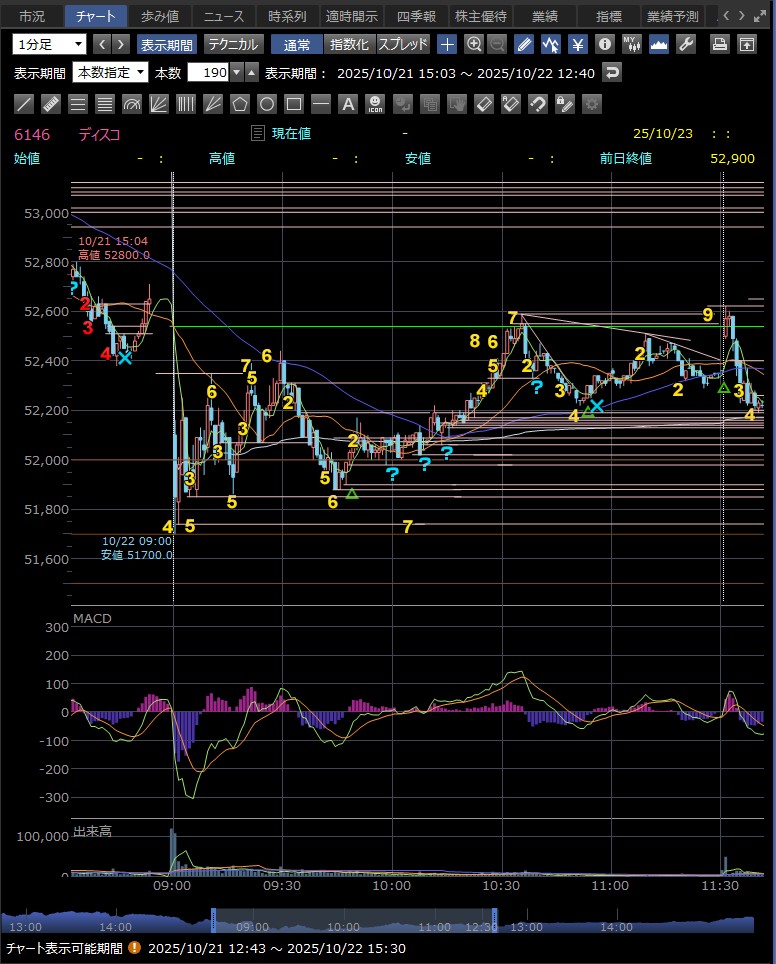Click the テクニカル button
This screenshot has height=964, width=776.
pyautogui.click(x=233, y=44)
